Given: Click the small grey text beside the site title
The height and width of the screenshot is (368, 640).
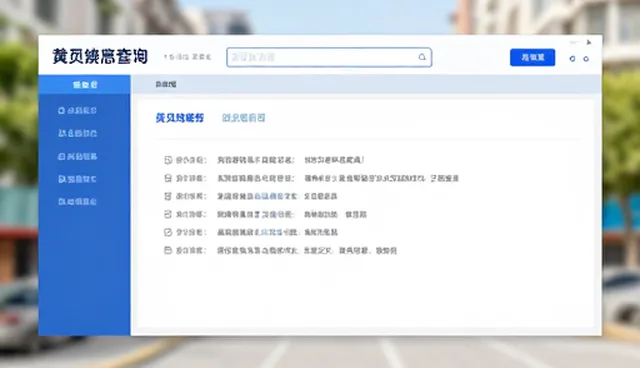Looking at the screenshot, I should (x=187, y=57).
